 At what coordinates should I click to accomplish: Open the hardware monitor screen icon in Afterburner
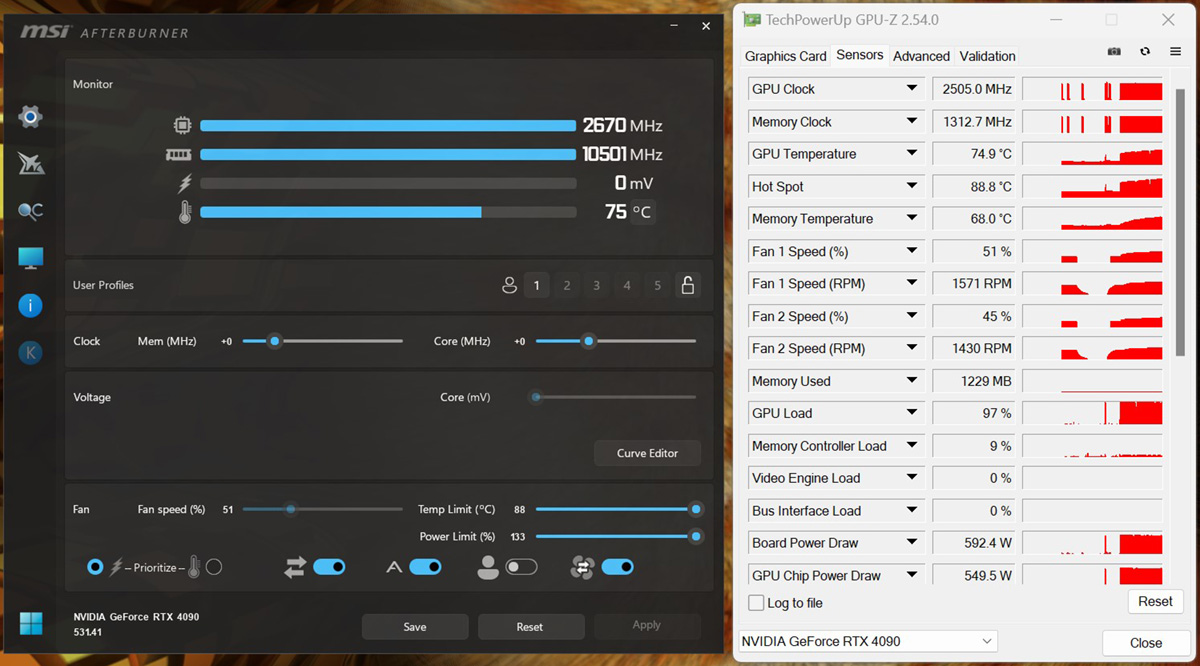click(31, 258)
